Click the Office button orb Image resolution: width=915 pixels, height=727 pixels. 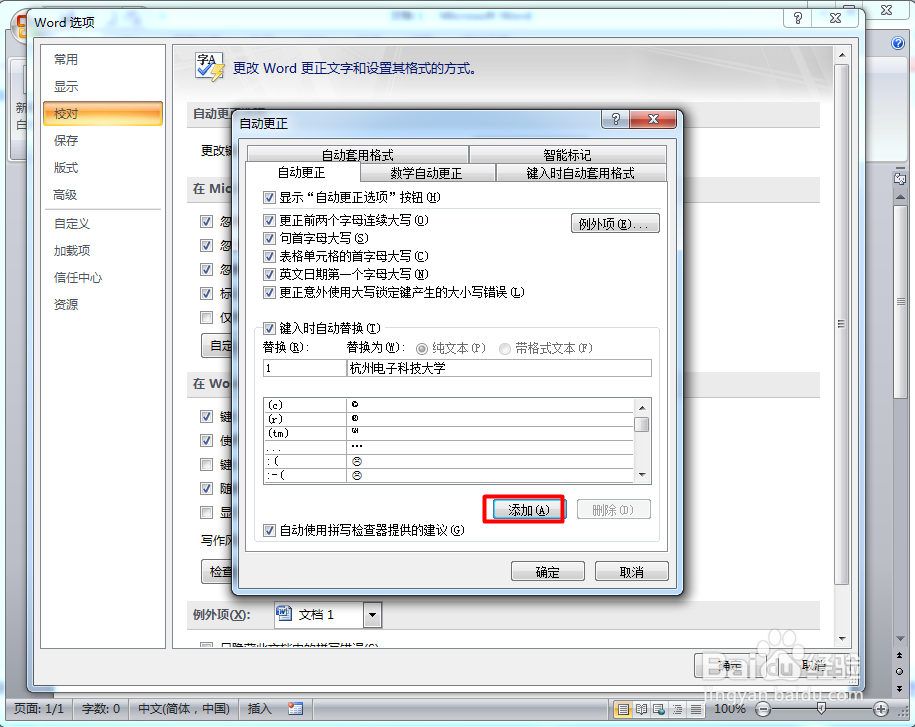coord(21,27)
